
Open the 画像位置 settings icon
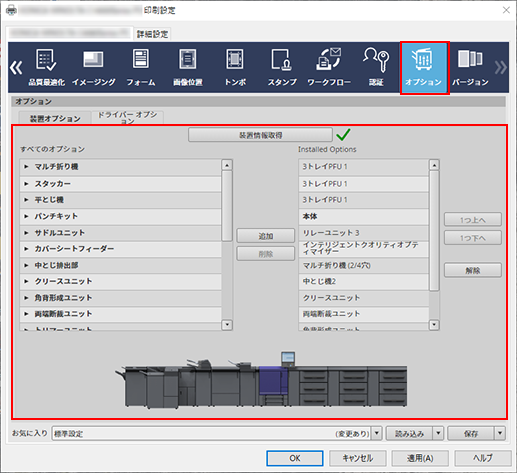point(188,67)
